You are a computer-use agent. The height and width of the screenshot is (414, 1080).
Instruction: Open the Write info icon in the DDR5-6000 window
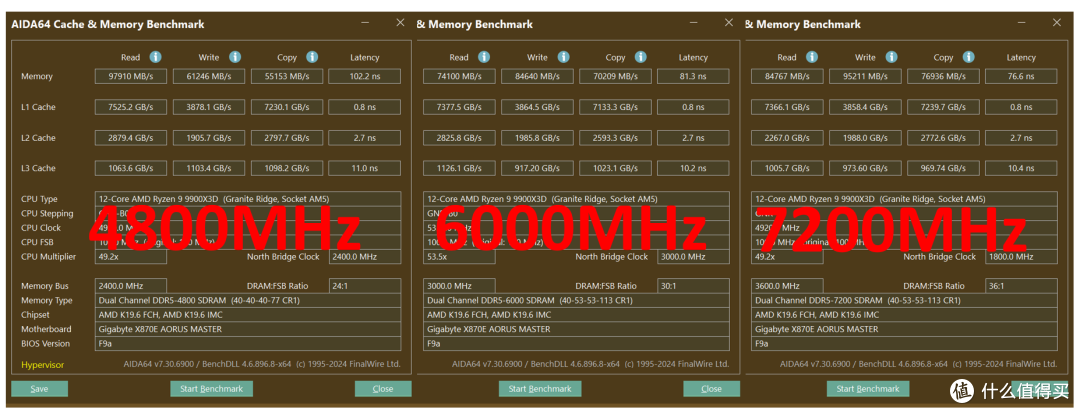563,57
